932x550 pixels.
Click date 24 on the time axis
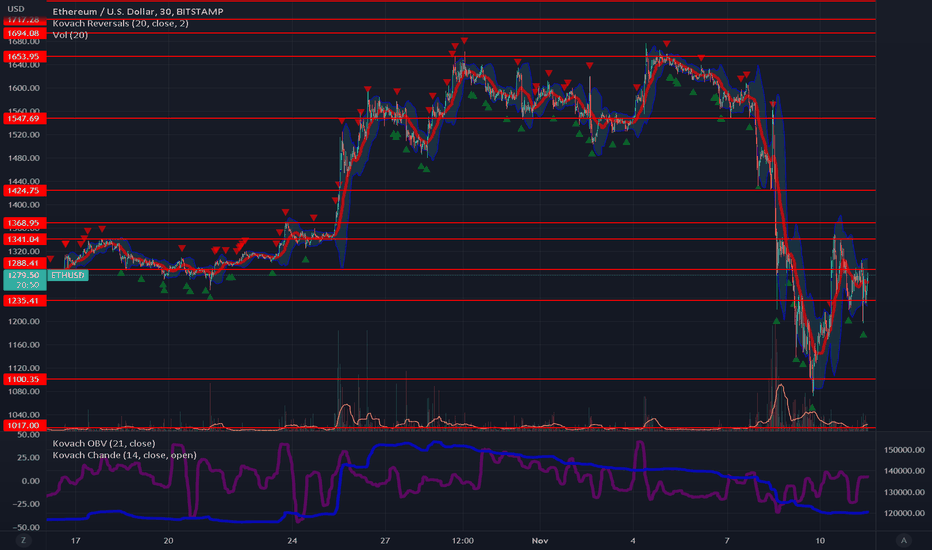tap(292, 540)
